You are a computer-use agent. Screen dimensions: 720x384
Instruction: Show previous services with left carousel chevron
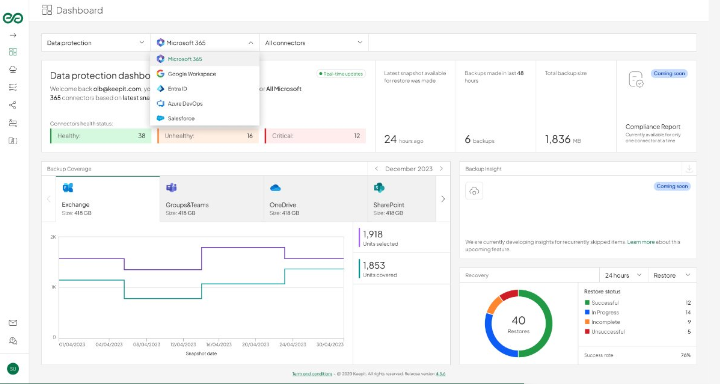[x=49, y=199]
